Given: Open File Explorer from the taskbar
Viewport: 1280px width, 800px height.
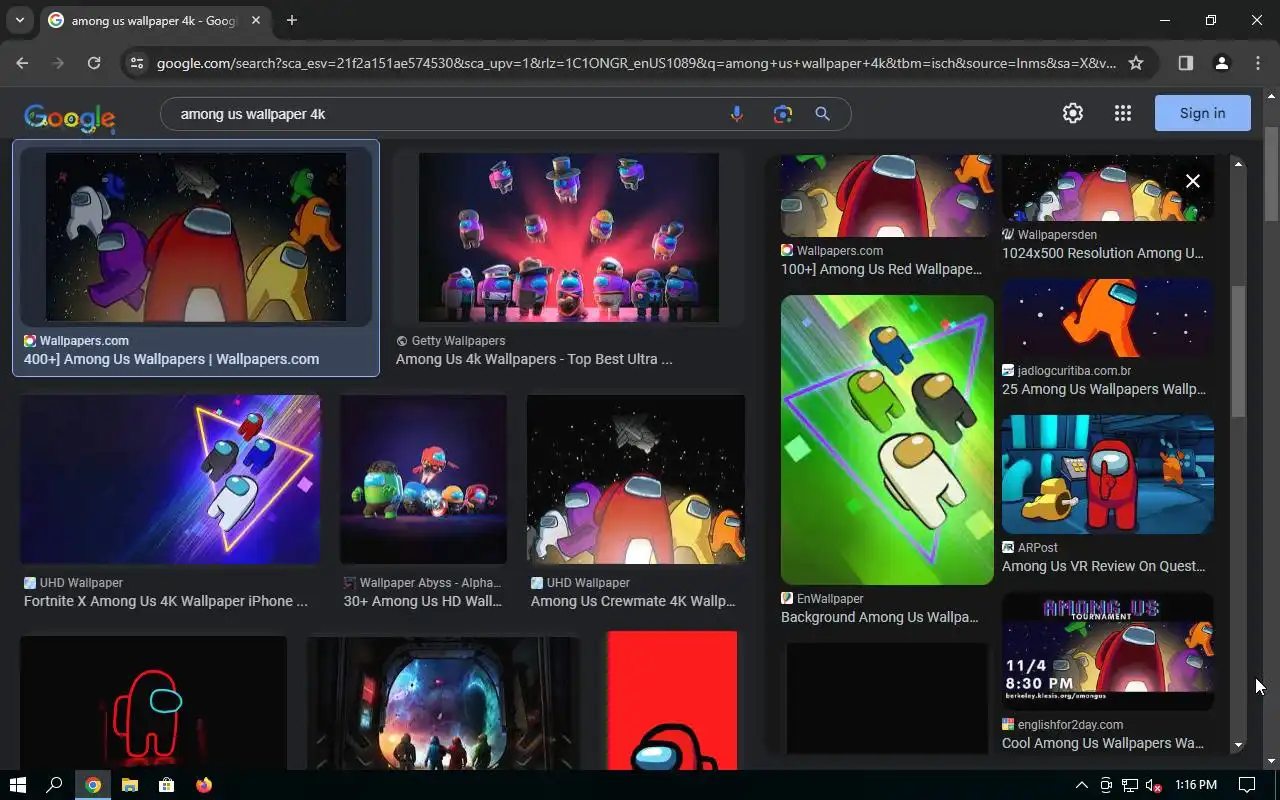Looking at the screenshot, I should coord(129,785).
